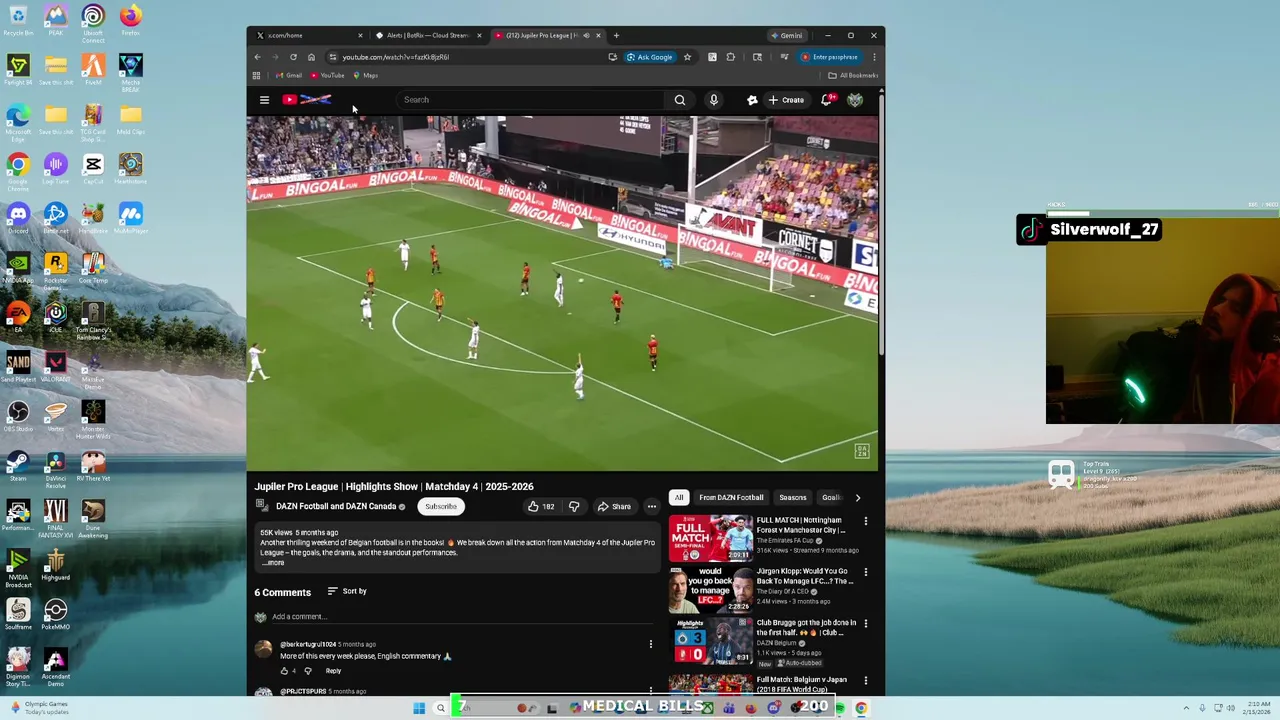Click the Enter passphrase profile chip
Image resolution: width=1280 pixels, height=720 pixels.
(x=830, y=57)
